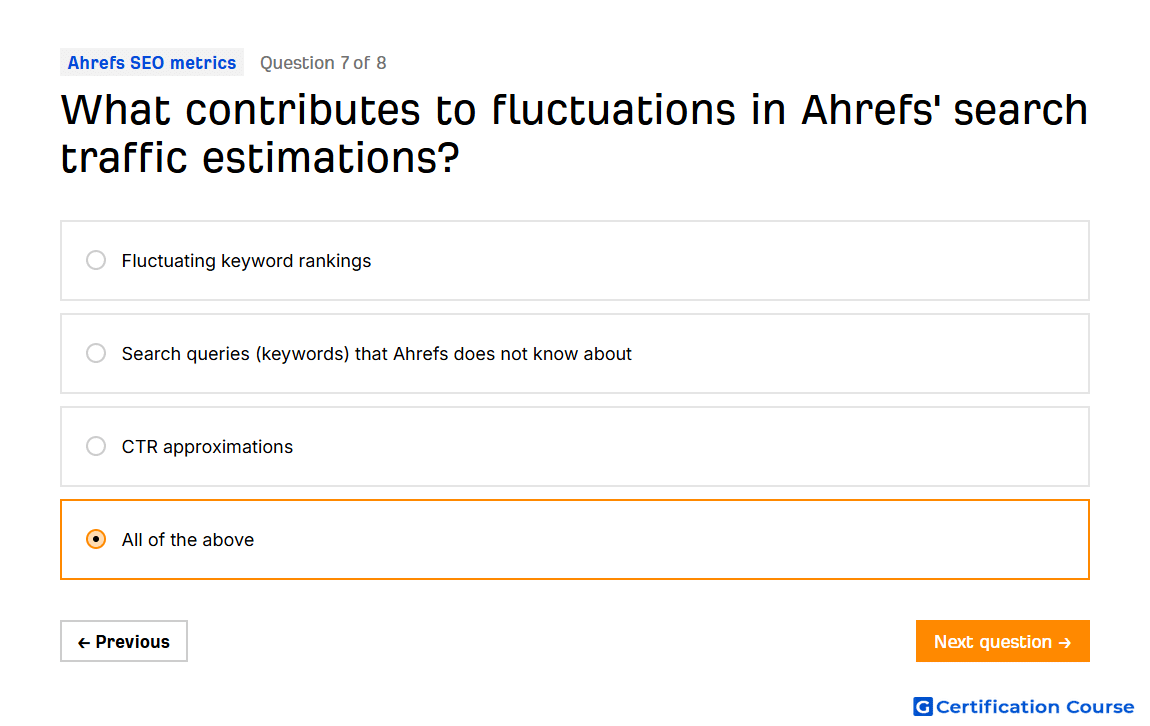Open the Certification Course text link

(x=1035, y=707)
